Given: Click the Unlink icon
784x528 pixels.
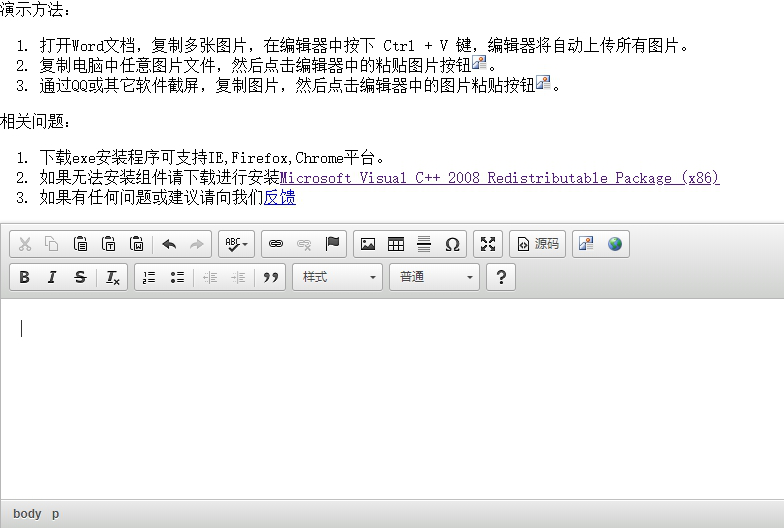Looking at the screenshot, I should tap(304, 244).
